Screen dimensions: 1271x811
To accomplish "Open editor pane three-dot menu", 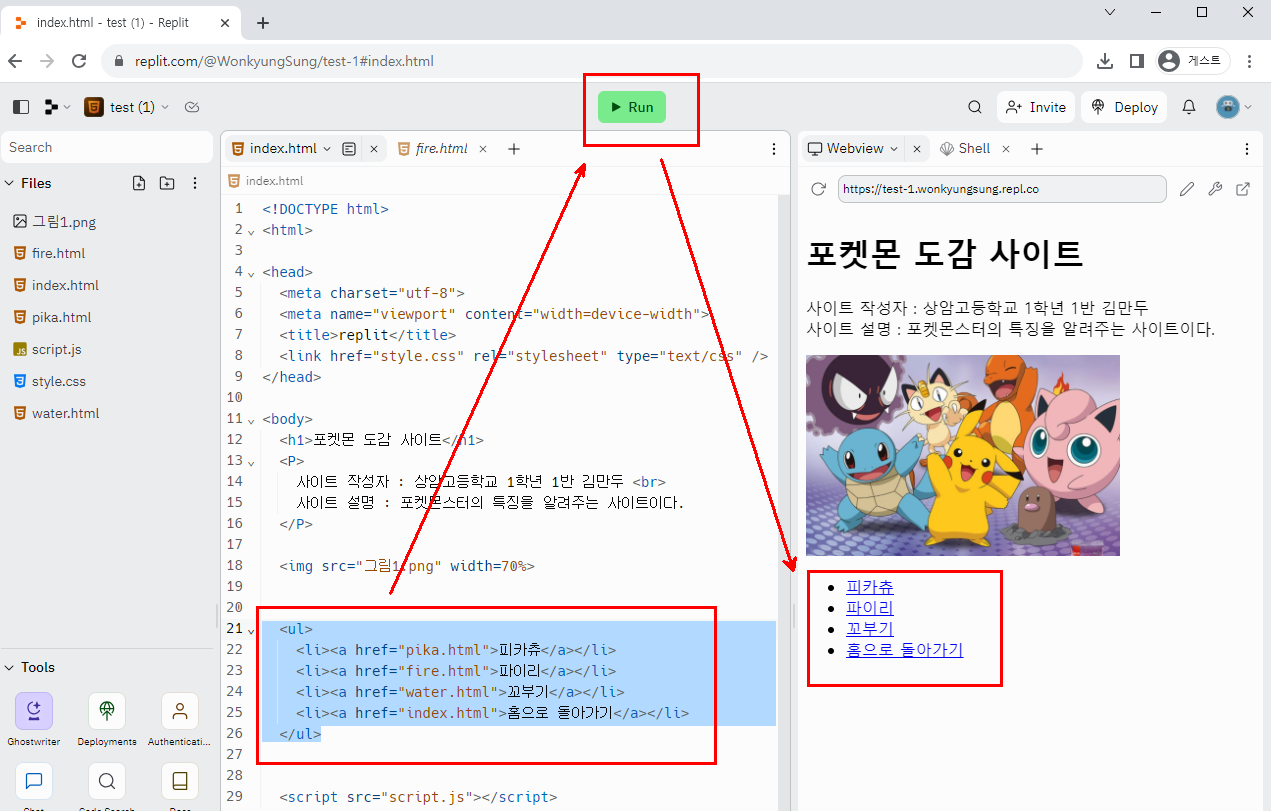I will click(x=773, y=148).
